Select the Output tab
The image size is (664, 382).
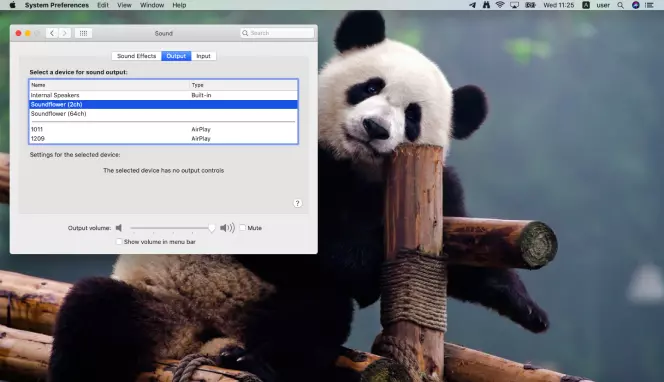[x=176, y=56]
